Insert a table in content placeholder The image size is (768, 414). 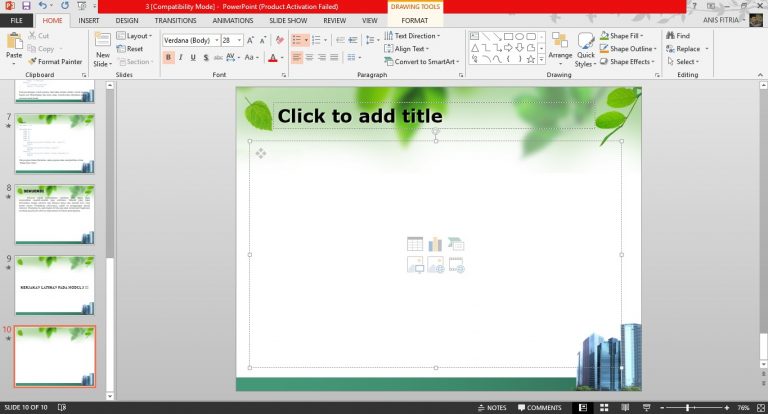[415, 244]
